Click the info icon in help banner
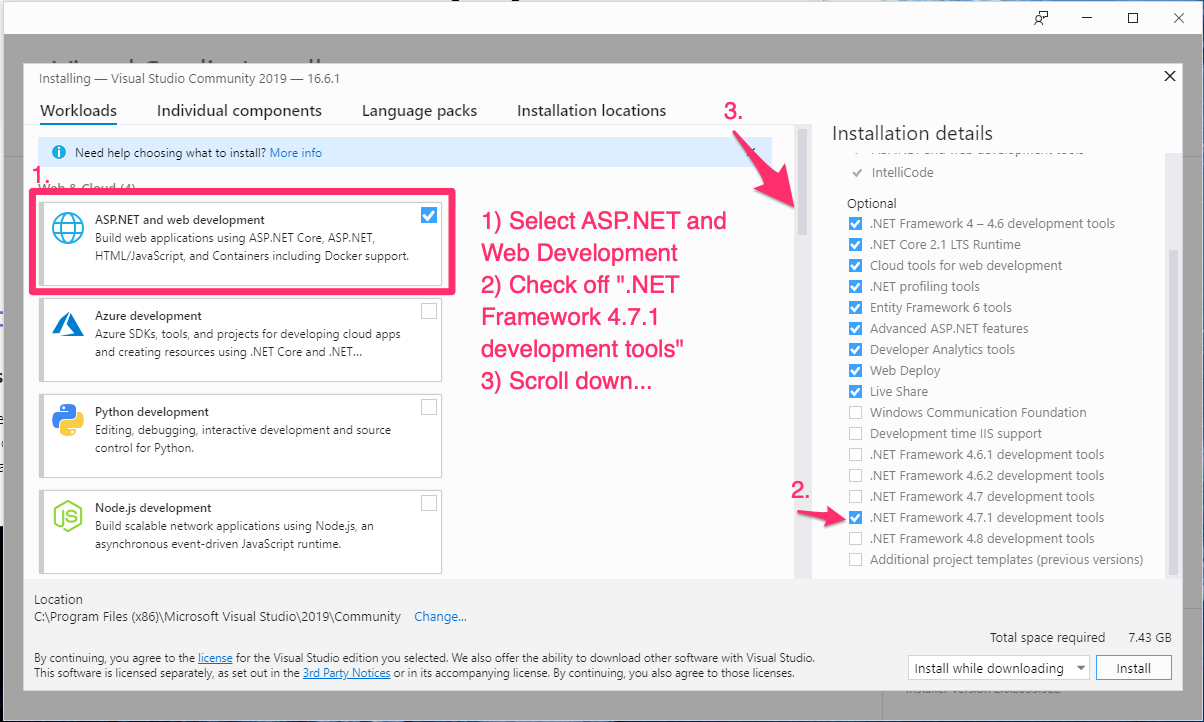The image size is (1204, 722). coord(58,153)
